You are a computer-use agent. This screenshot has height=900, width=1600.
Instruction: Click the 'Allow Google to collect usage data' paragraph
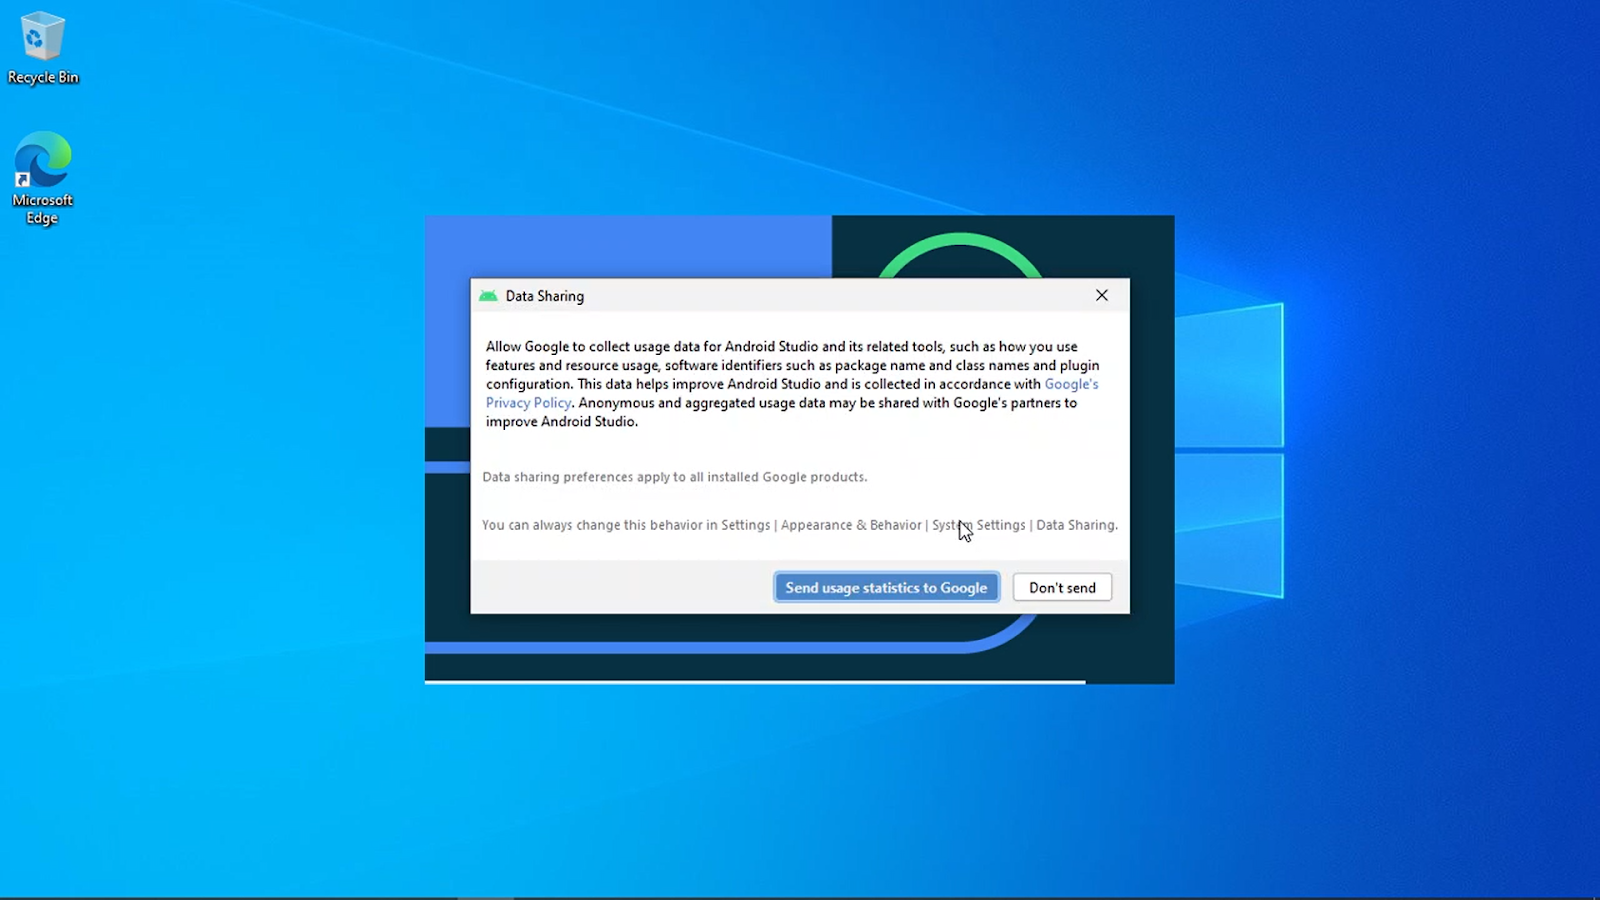coord(792,384)
